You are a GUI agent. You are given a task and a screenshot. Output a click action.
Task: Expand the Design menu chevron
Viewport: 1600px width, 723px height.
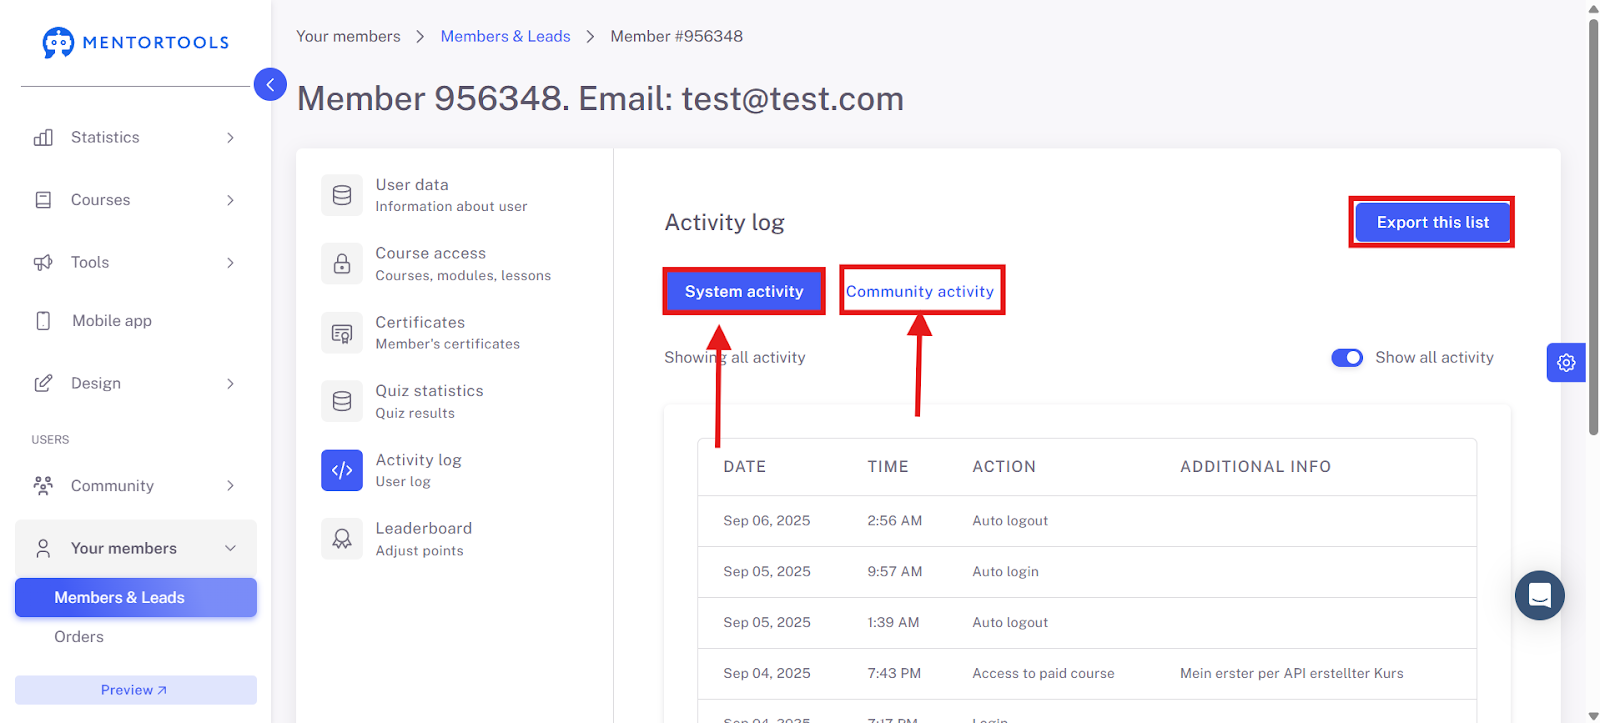click(x=230, y=384)
